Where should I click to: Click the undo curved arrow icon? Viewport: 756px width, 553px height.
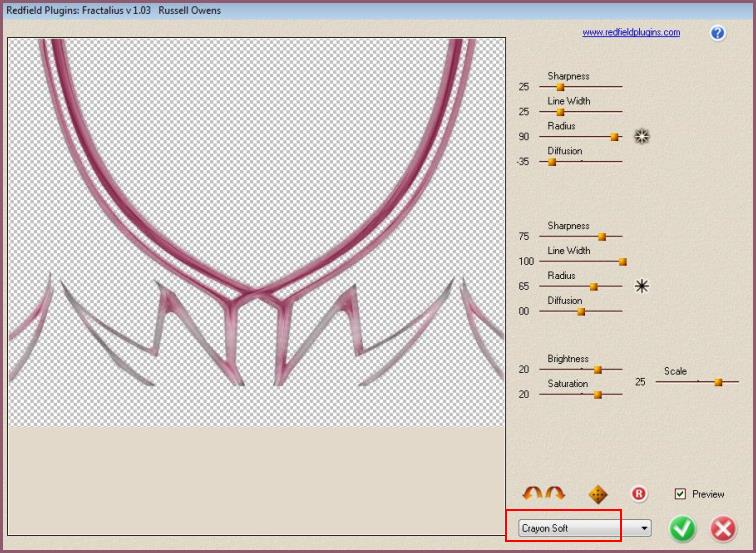(x=533, y=494)
